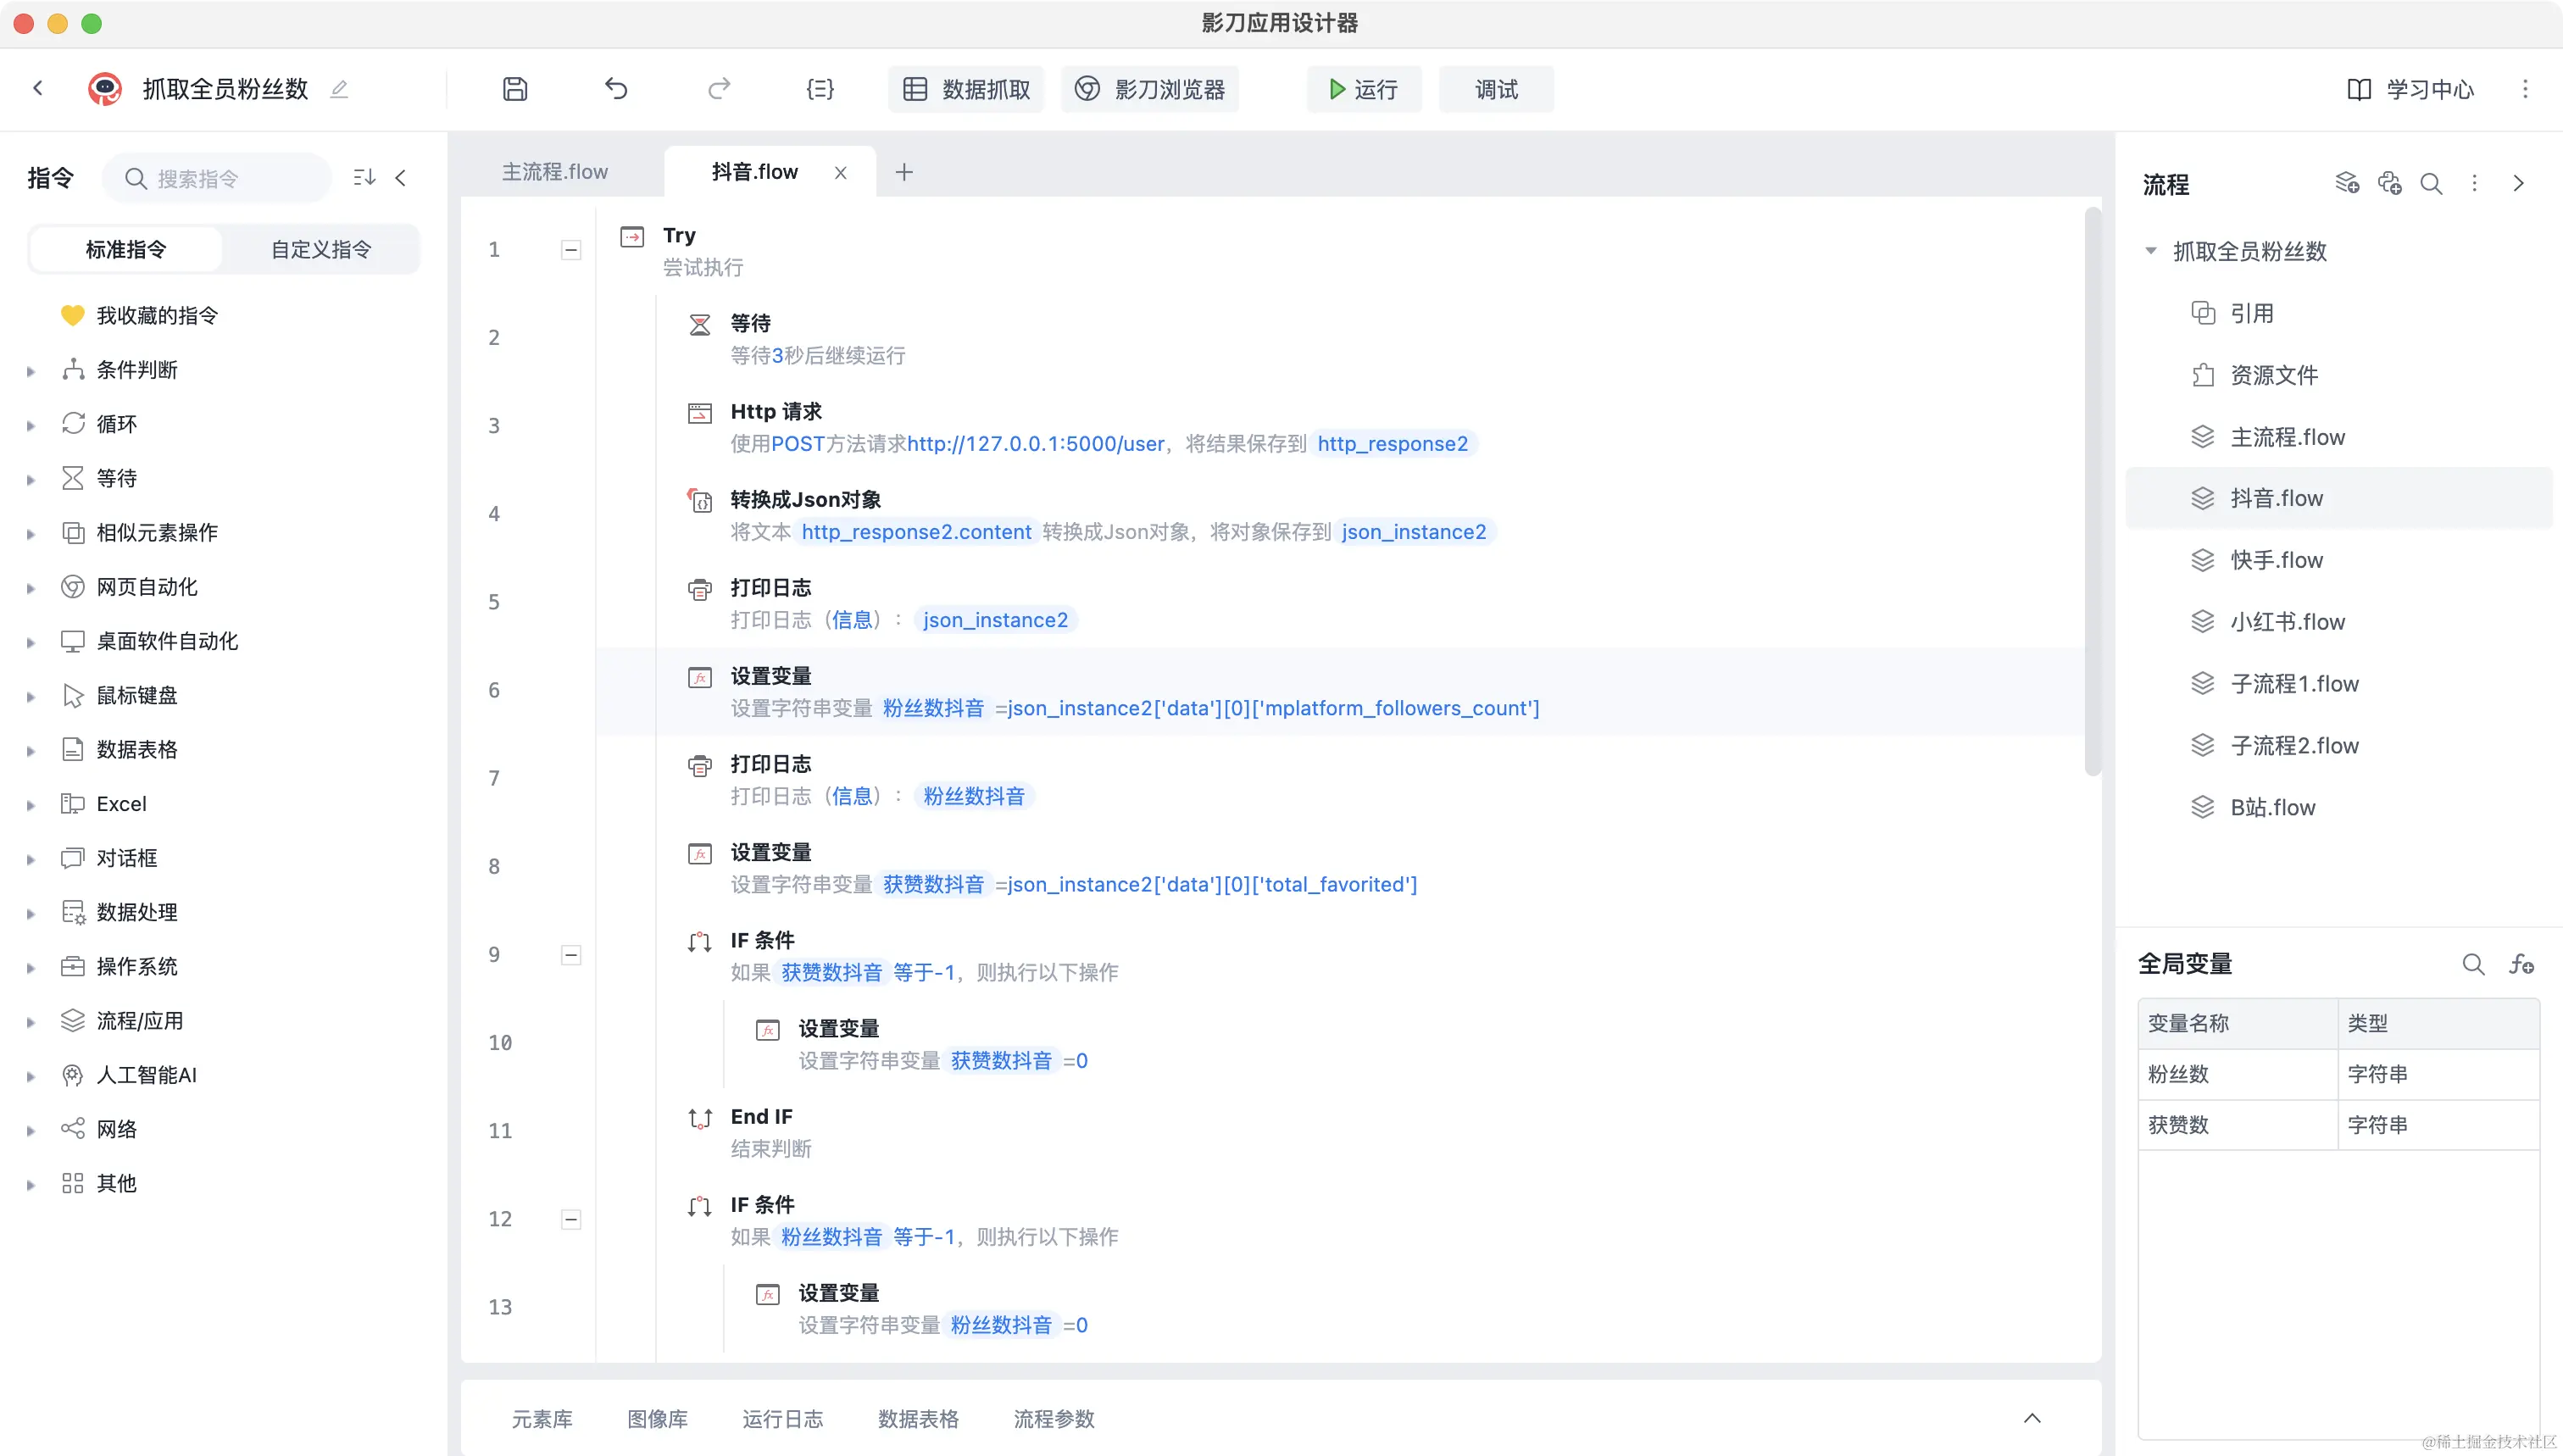The width and height of the screenshot is (2563, 1456).
Task: Switch to the 标准指令 toggle
Action: tap(126, 249)
